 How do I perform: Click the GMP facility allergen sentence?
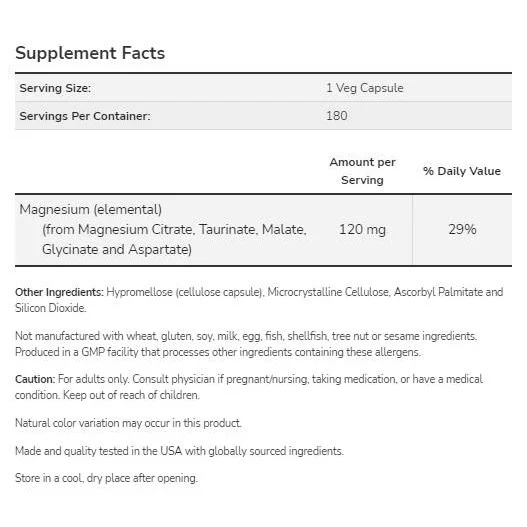[x=218, y=352]
